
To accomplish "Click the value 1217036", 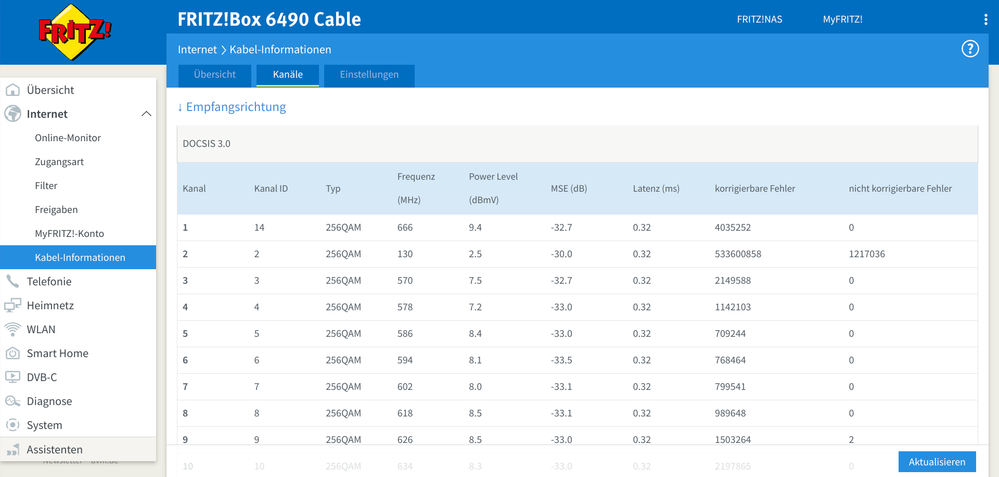I will click(866, 254).
